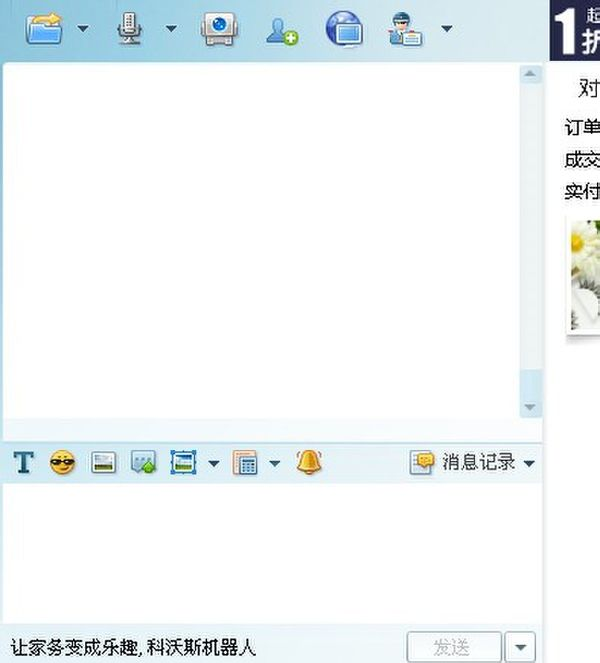The image size is (600, 663).
Task: Start voice chat with microphone icon
Action: click(131, 29)
